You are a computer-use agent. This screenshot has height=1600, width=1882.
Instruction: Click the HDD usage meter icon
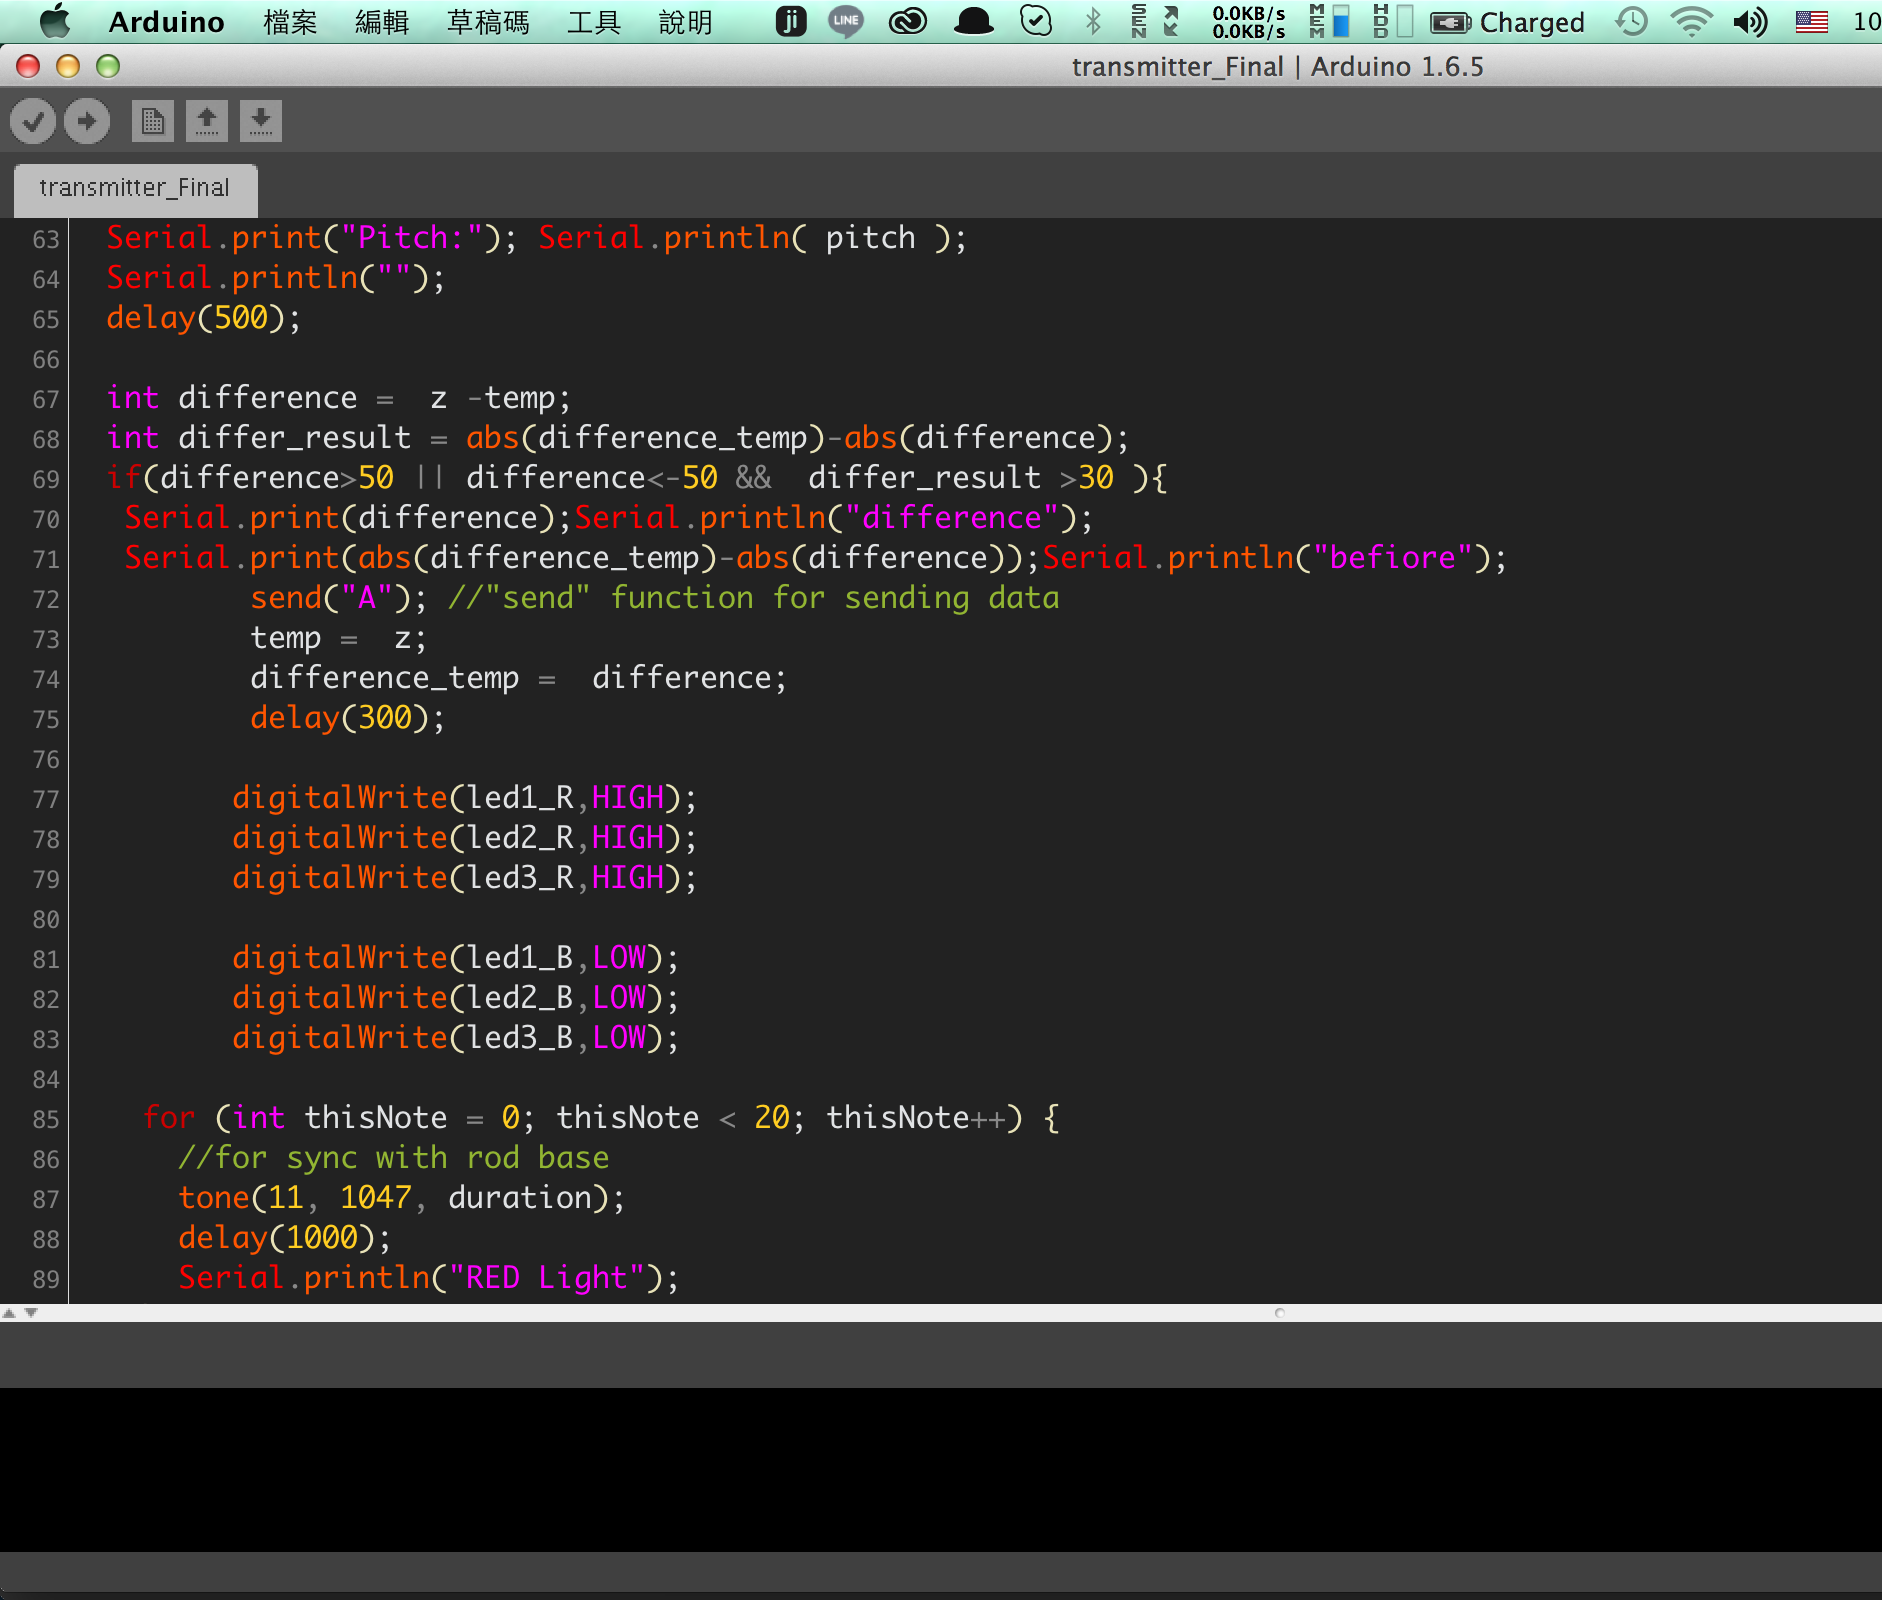[x=1393, y=21]
